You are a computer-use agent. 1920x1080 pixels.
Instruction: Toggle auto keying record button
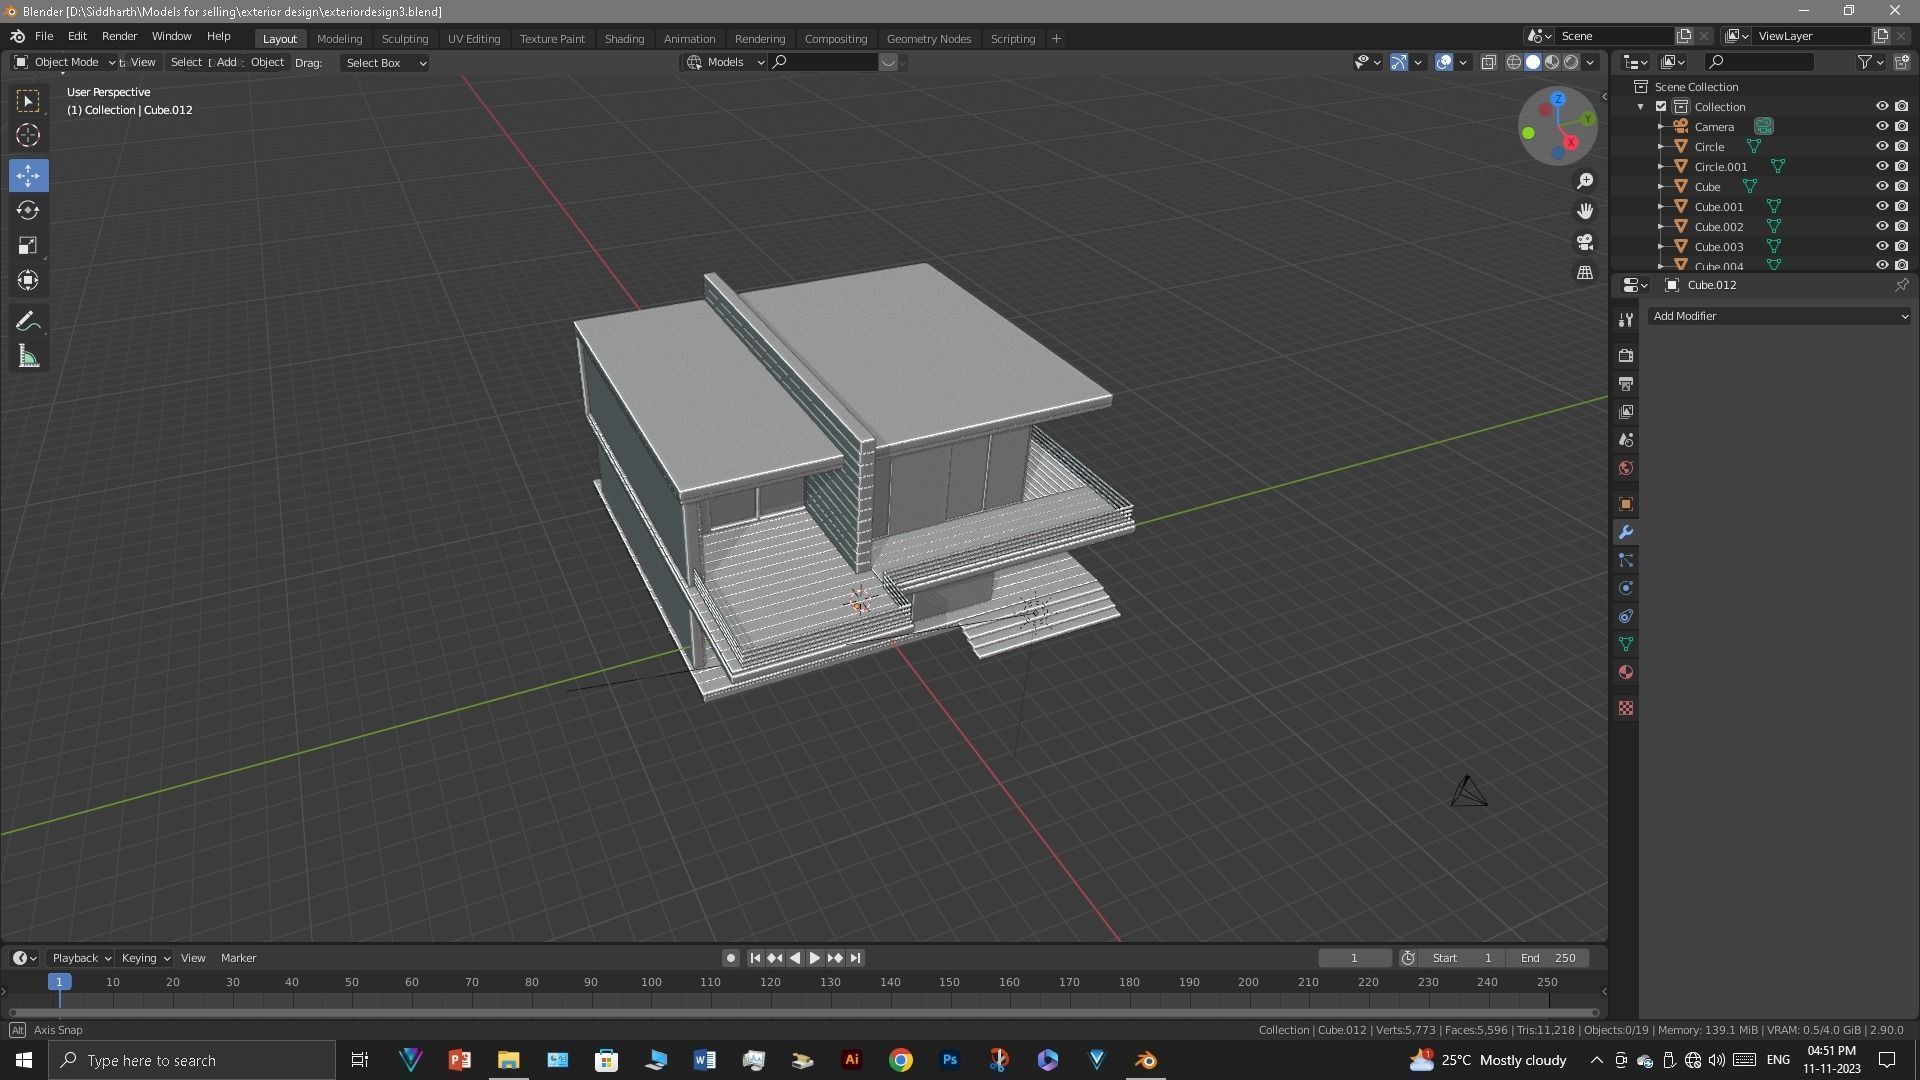click(x=731, y=958)
